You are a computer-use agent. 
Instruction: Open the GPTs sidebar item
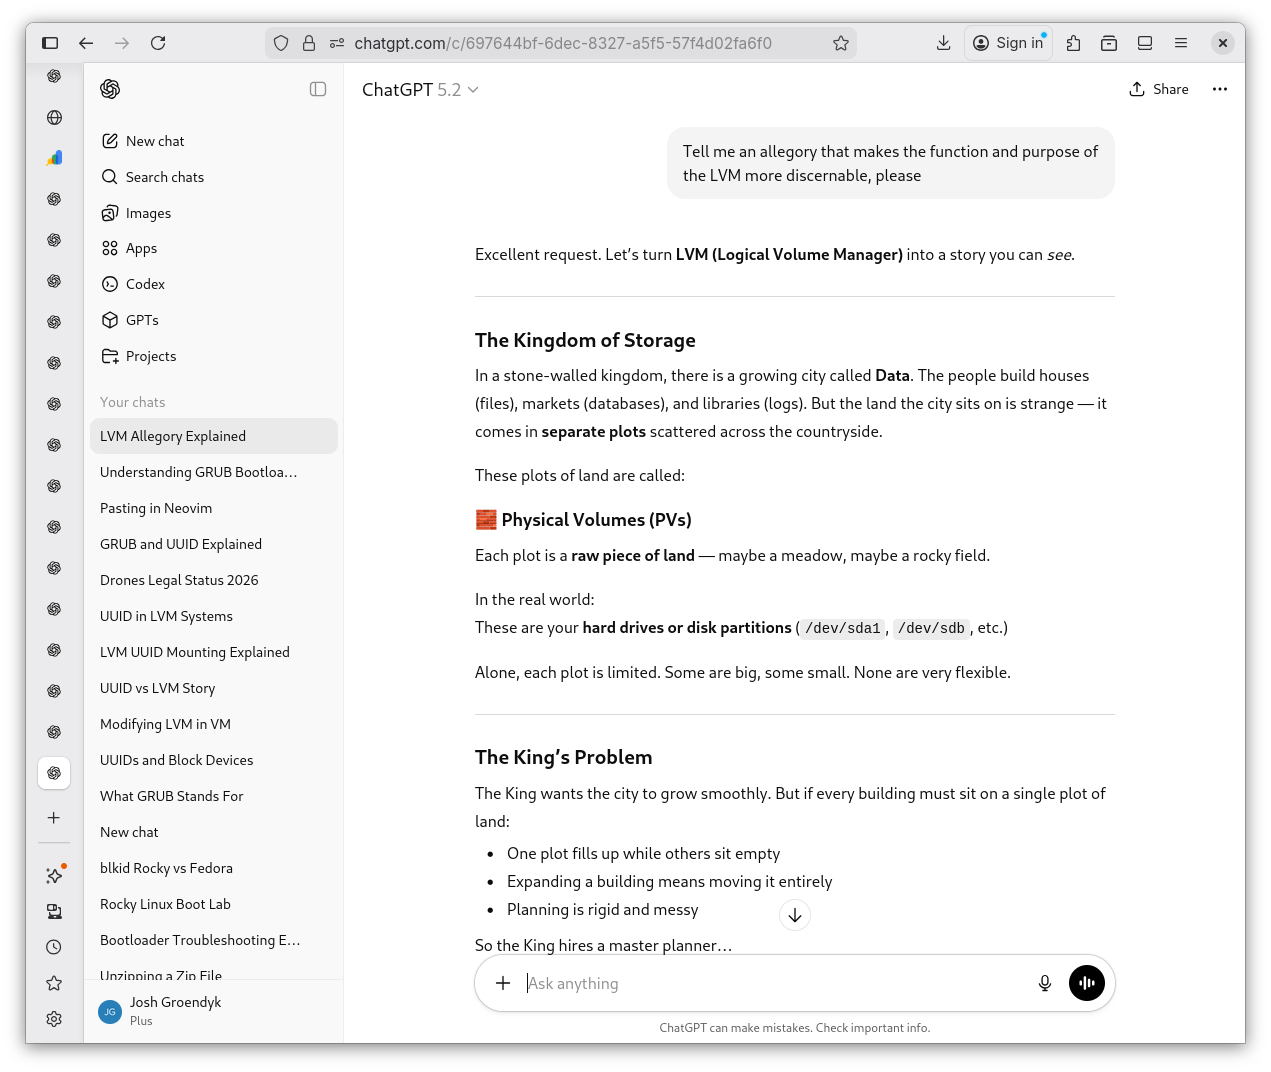(x=142, y=320)
